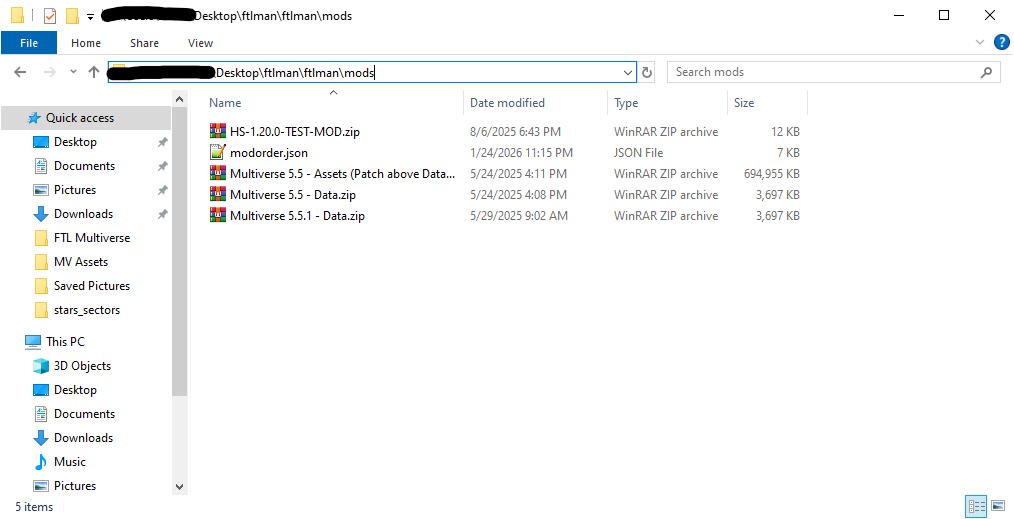Open Downloads under This PC
The image size is (1014, 519).
[x=73, y=438]
